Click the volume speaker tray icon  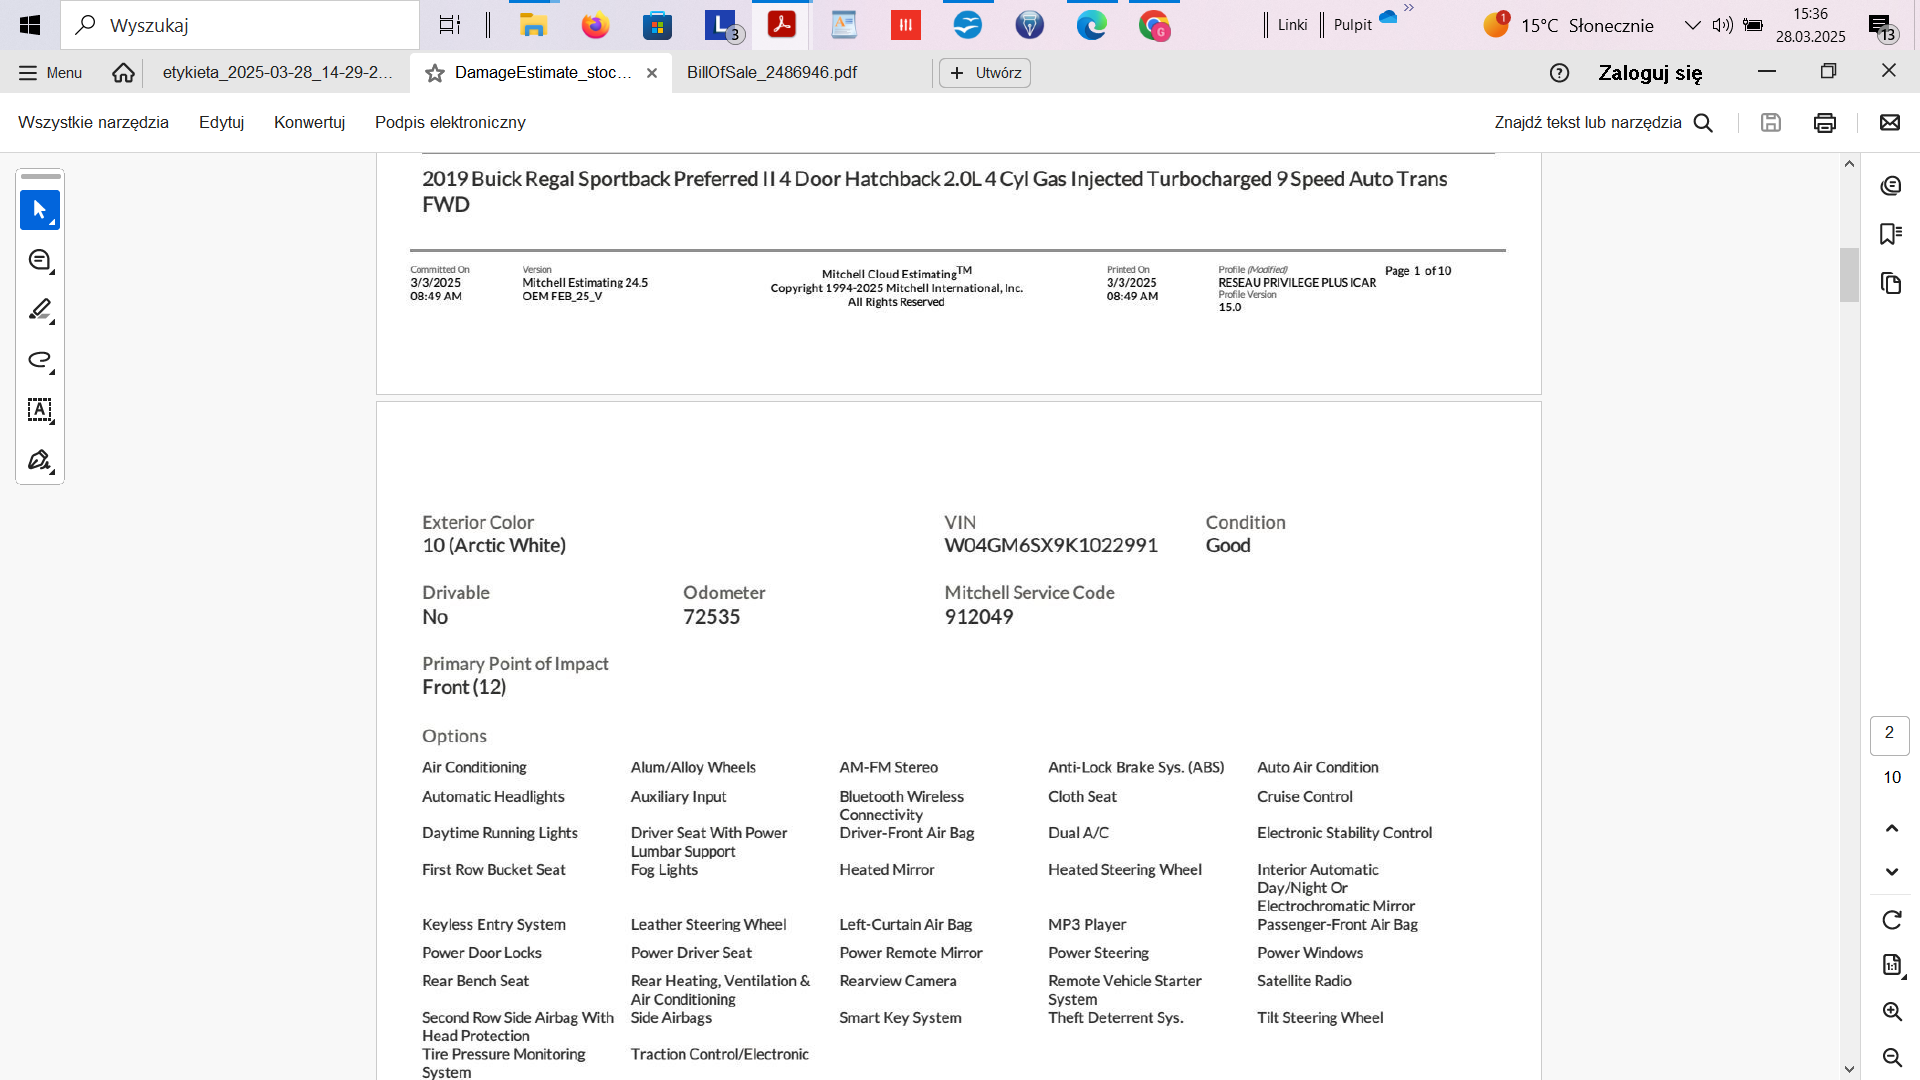[1722, 25]
